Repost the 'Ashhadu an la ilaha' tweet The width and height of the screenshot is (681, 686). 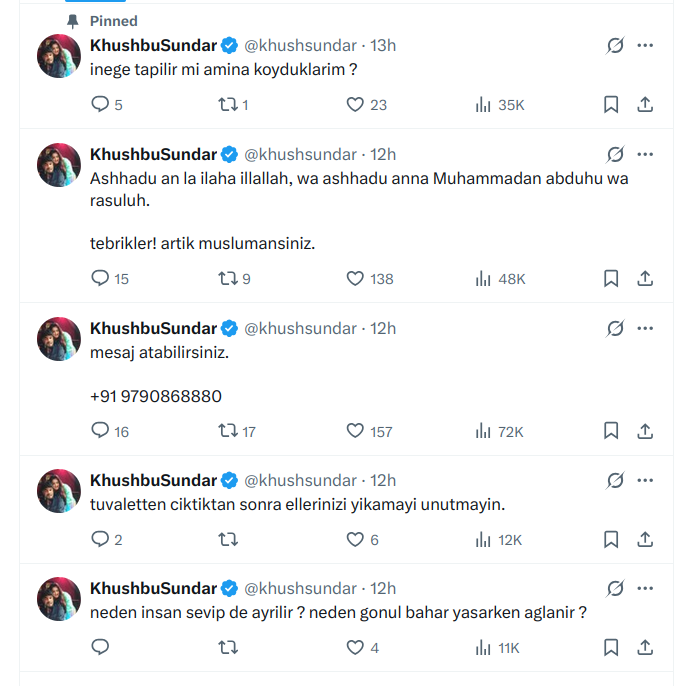tap(227, 279)
